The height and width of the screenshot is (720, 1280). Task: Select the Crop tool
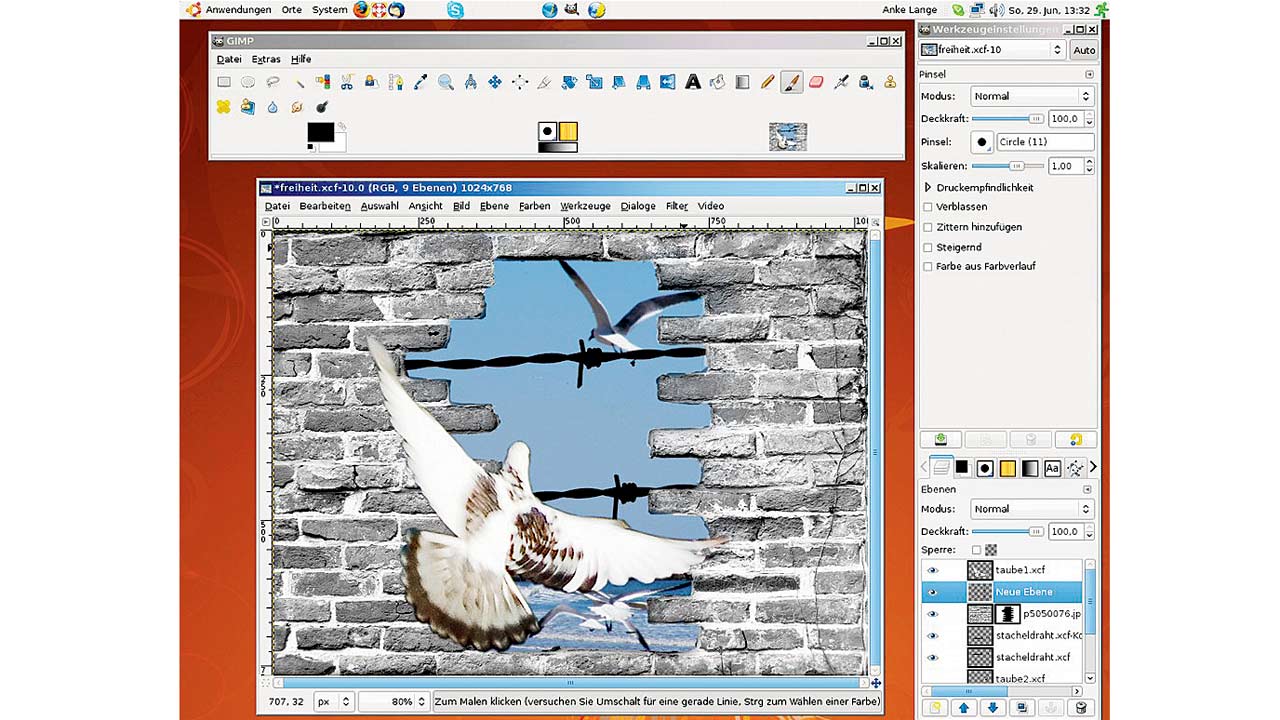click(x=544, y=82)
